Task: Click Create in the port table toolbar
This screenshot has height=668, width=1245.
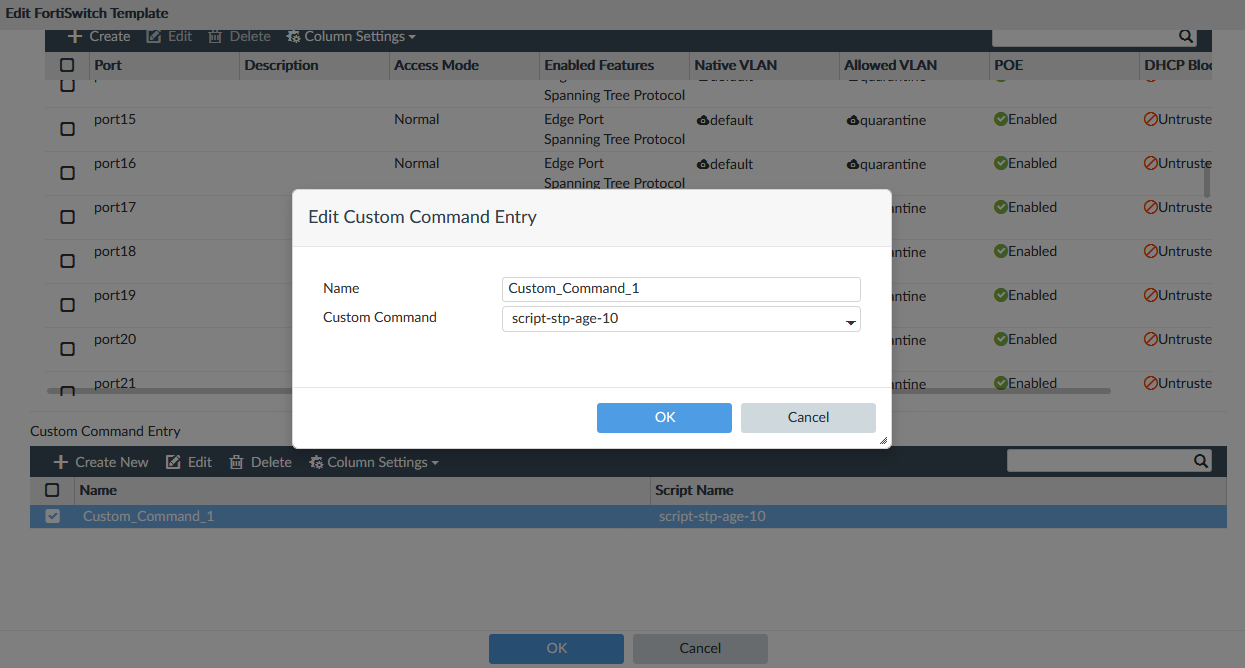Action: (99, 36)
